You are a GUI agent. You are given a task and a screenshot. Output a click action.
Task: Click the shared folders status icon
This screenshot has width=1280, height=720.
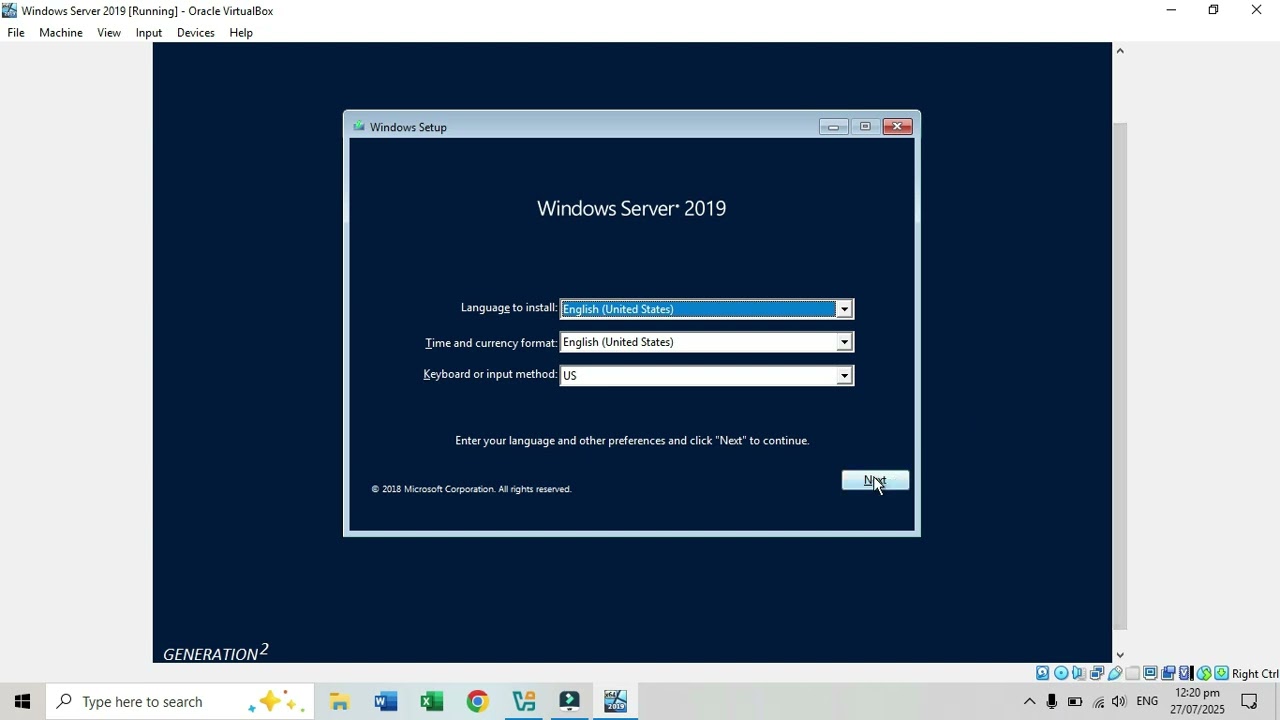pyautogui.click(x=1132, y=673)
